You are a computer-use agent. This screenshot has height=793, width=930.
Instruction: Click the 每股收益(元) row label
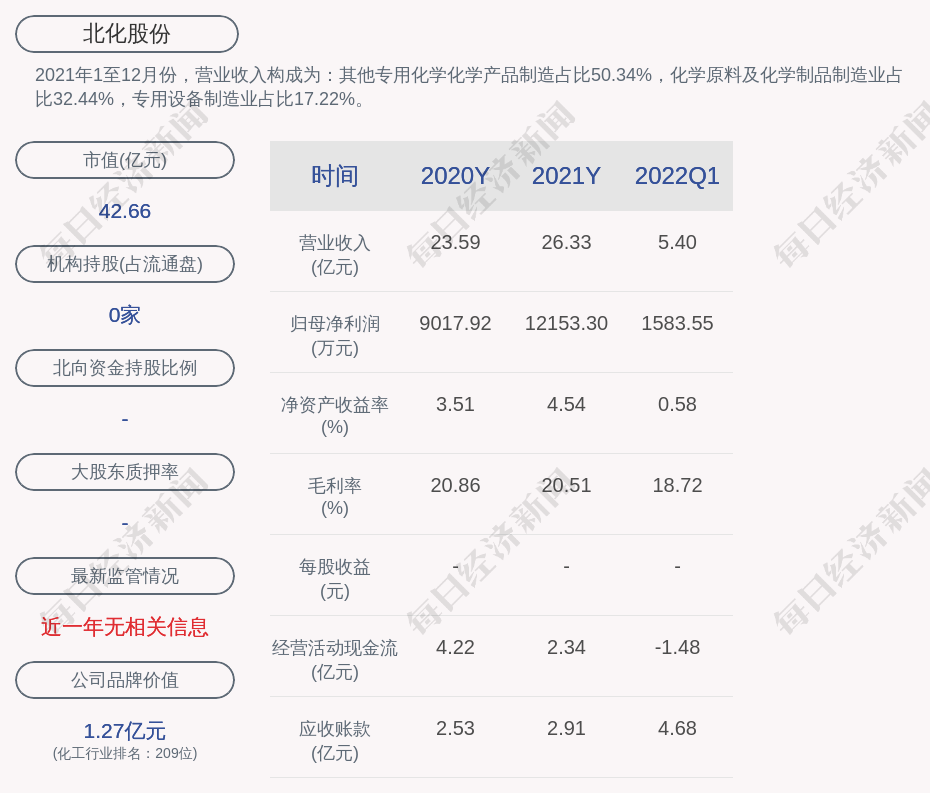(x=335, y=579)
